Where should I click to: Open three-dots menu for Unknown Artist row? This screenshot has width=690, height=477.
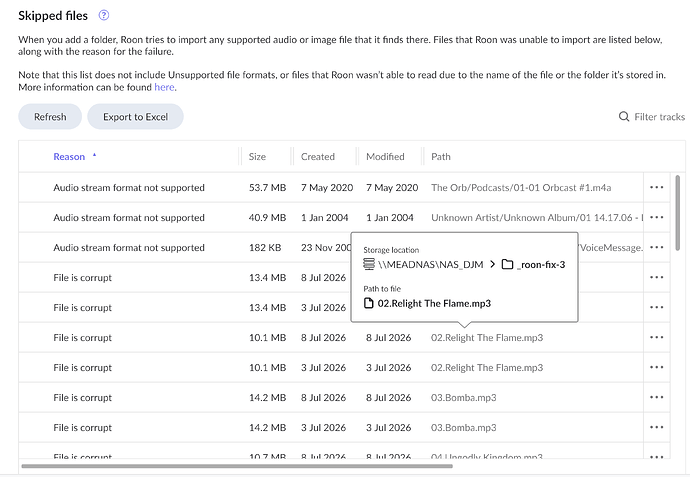[x=657, y=217]
